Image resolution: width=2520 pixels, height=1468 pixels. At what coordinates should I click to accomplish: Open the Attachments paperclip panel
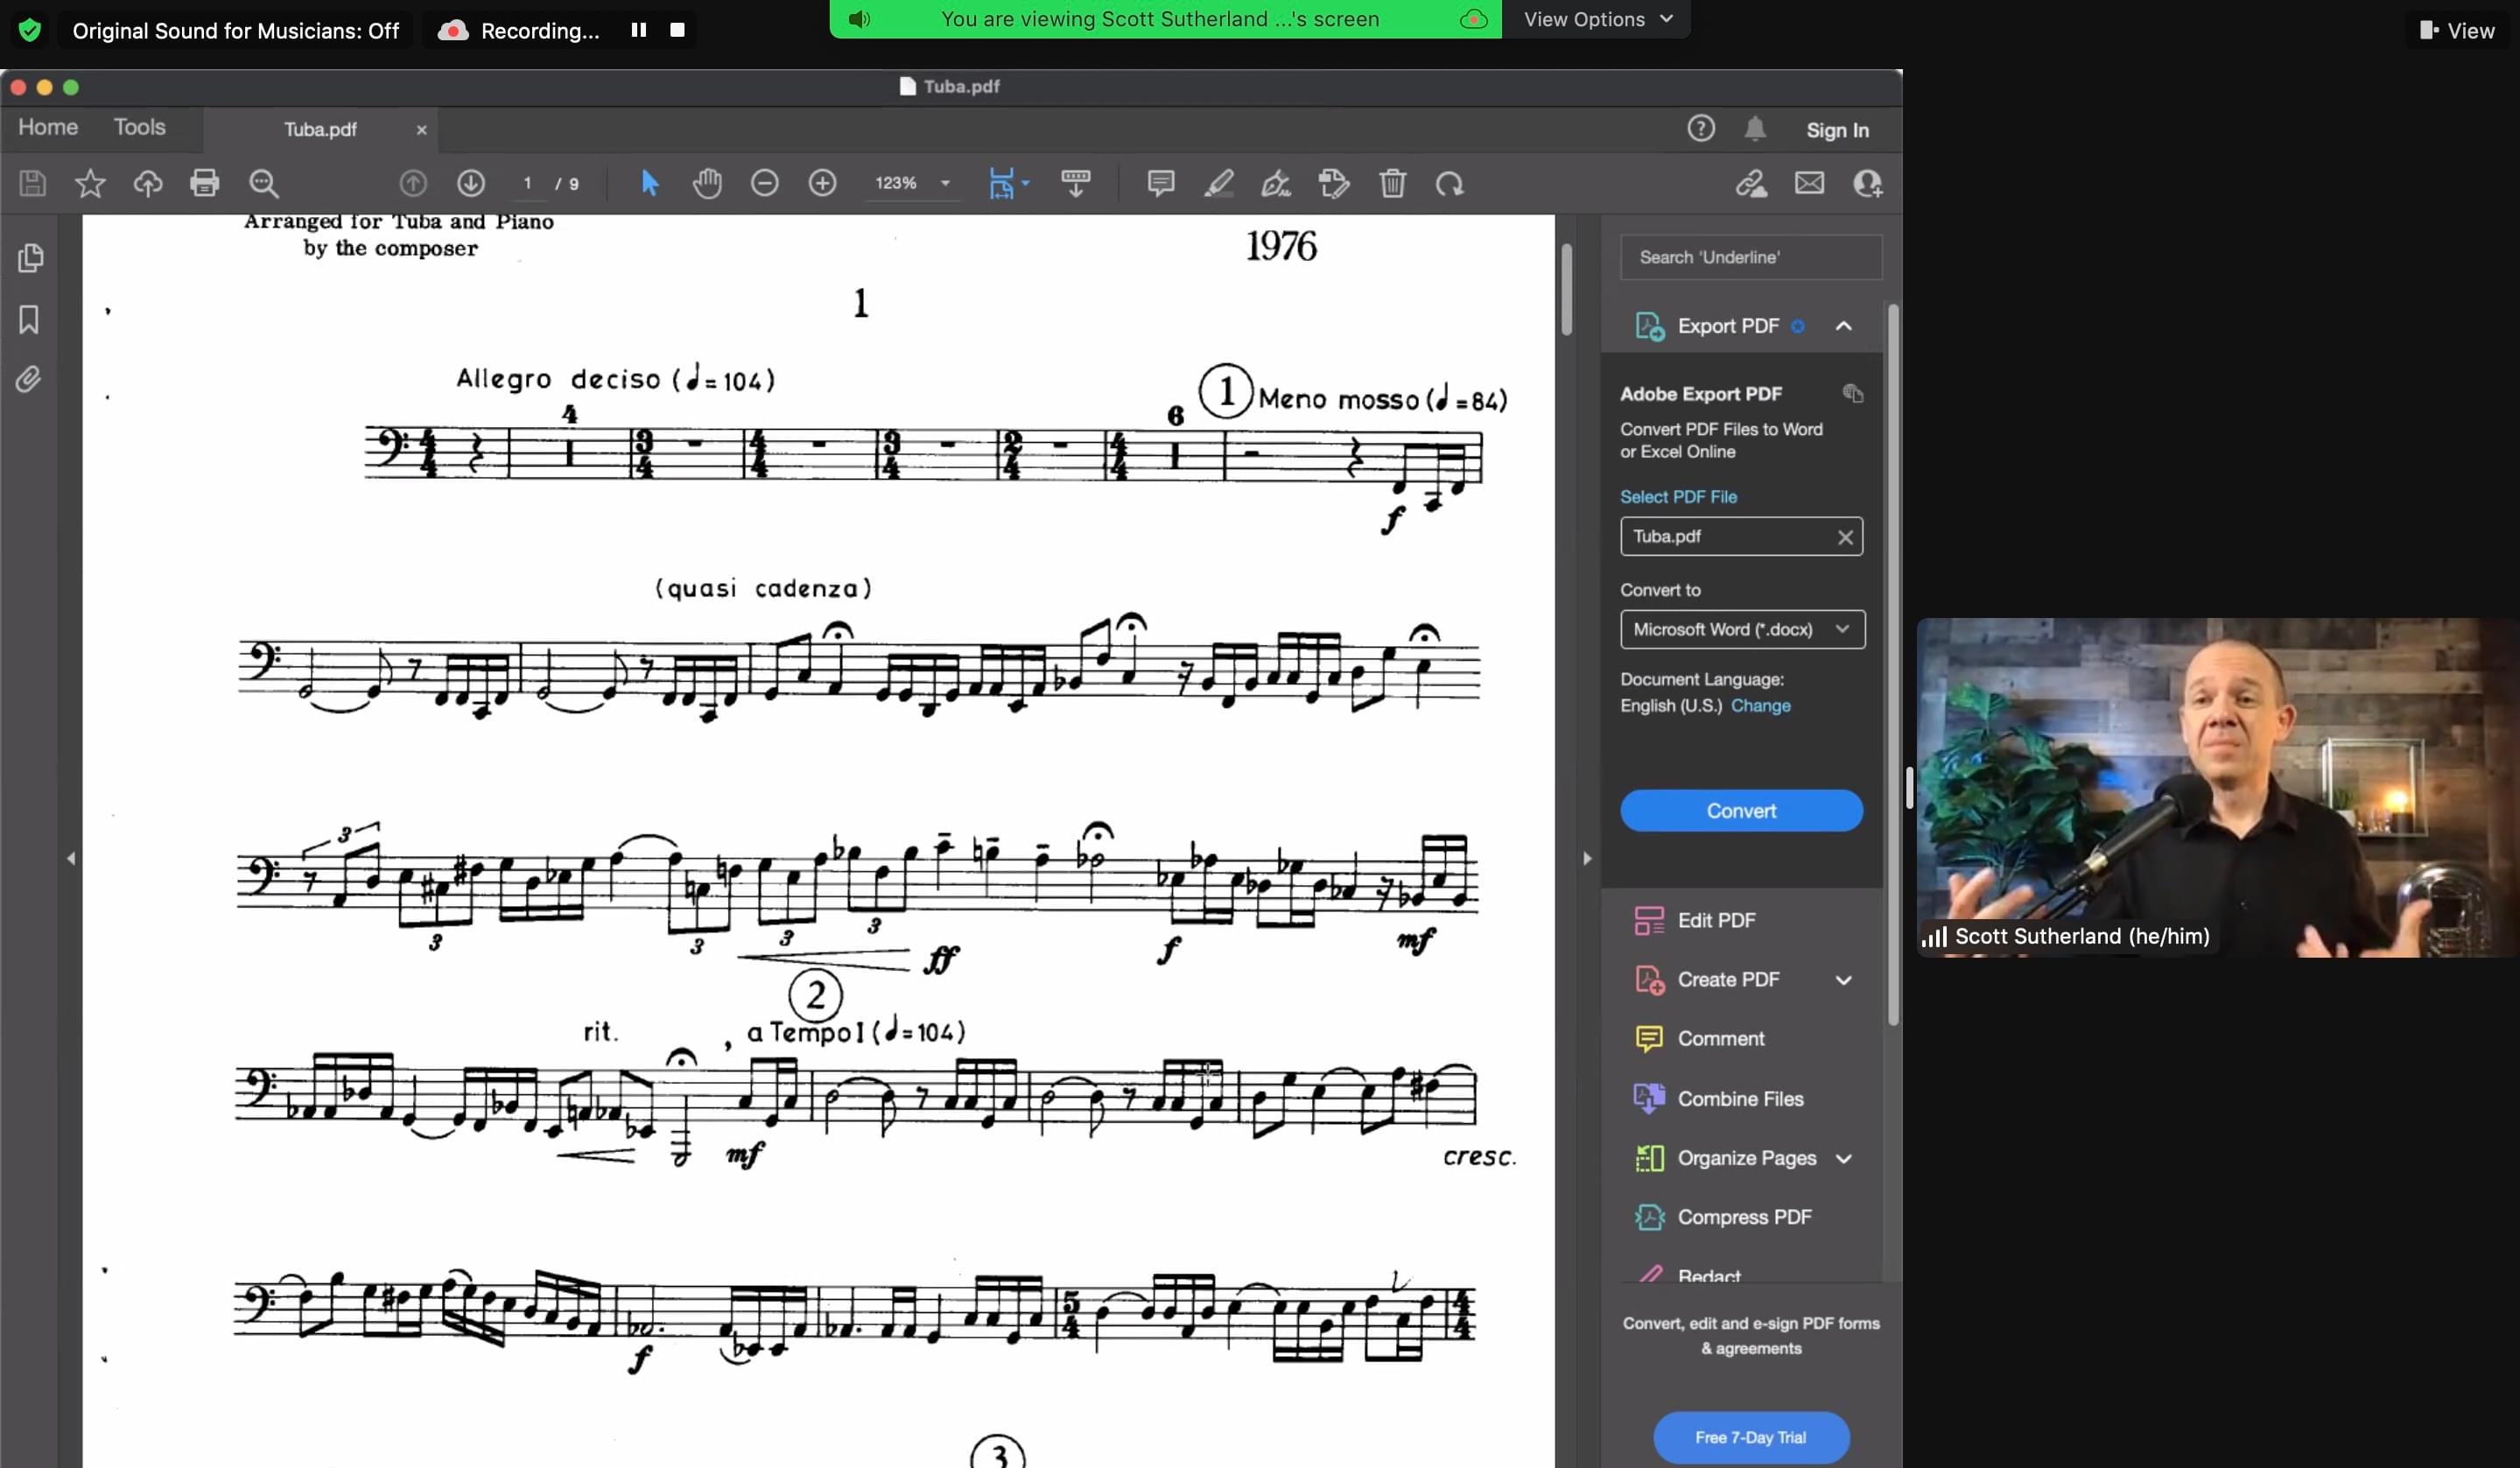[29, 380]
